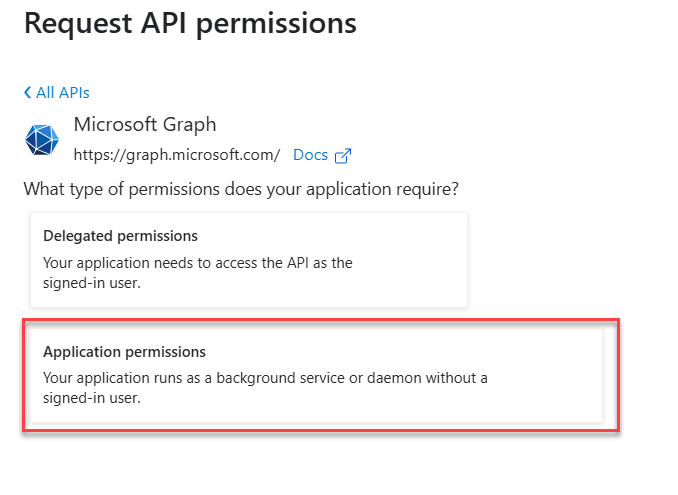Image resolution: width=678 pixels, height=495 pixels.
Task: Open the Docs link
Action: pos(310,155)
